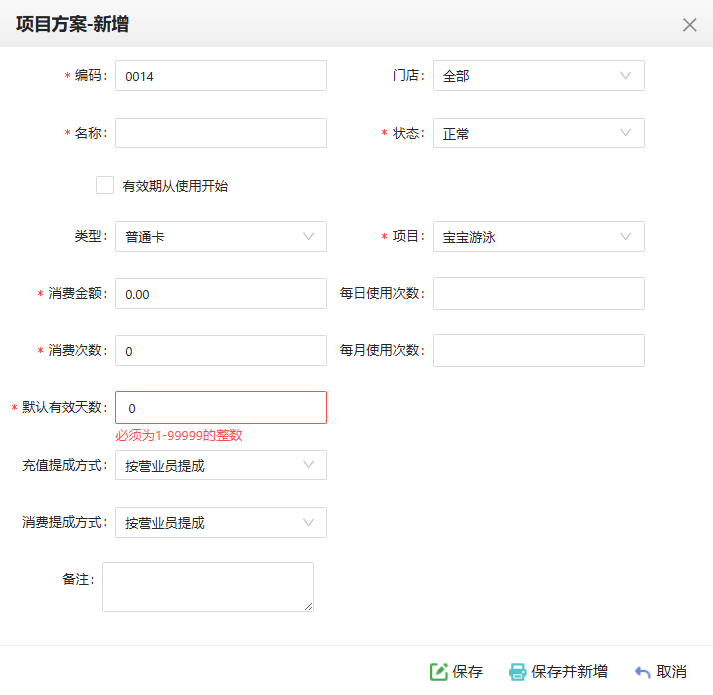Expand the 状态 dropdown showing 正常
713x695 pixels.
538,134
